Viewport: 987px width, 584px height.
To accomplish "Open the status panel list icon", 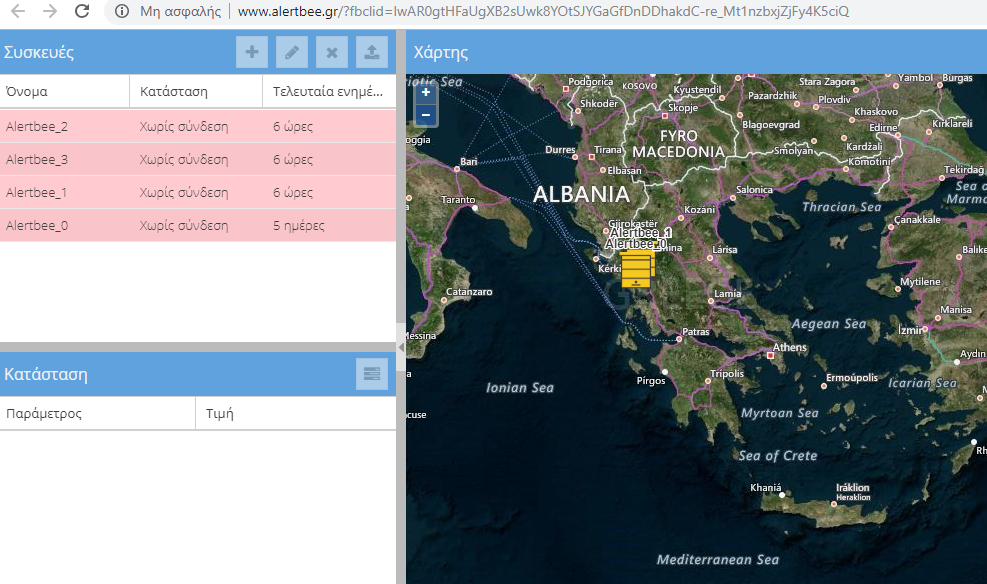I will pyautogui.click(x=372, y=374).
